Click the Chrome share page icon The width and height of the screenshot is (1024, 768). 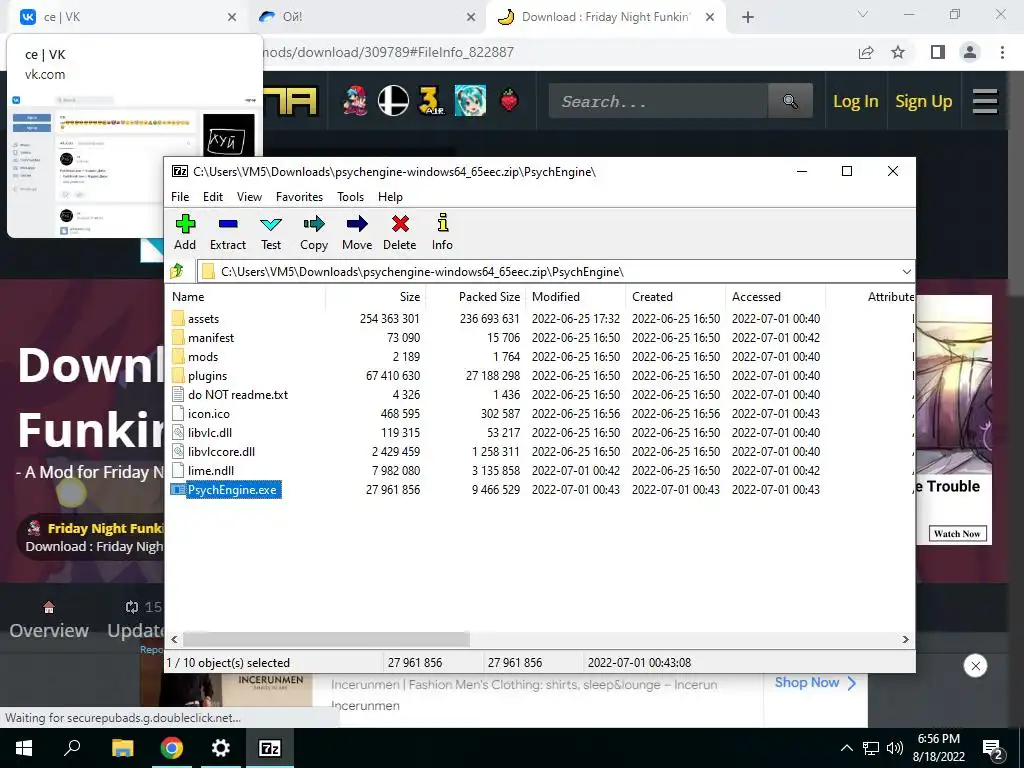[866, 52]
